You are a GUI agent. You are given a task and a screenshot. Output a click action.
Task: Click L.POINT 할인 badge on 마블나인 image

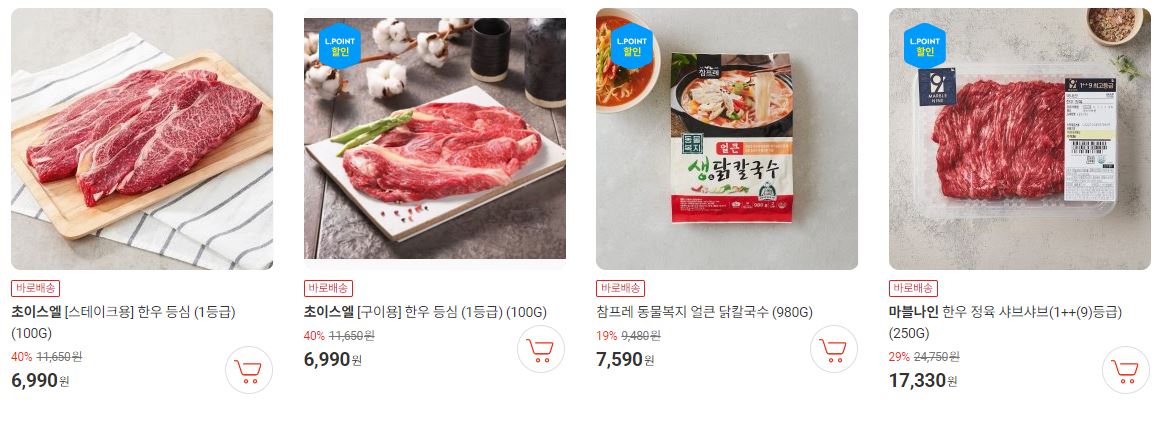(x=925, y=46)
